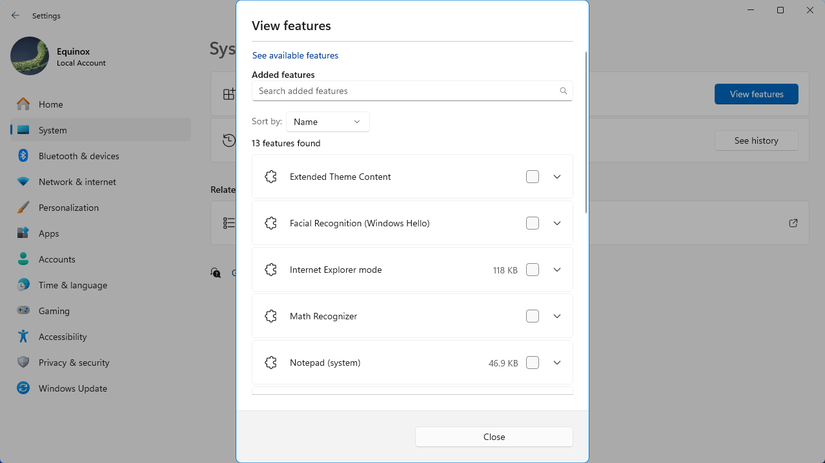Open Network & internet settings
The image size is (825, 463).
coord(100,182)
